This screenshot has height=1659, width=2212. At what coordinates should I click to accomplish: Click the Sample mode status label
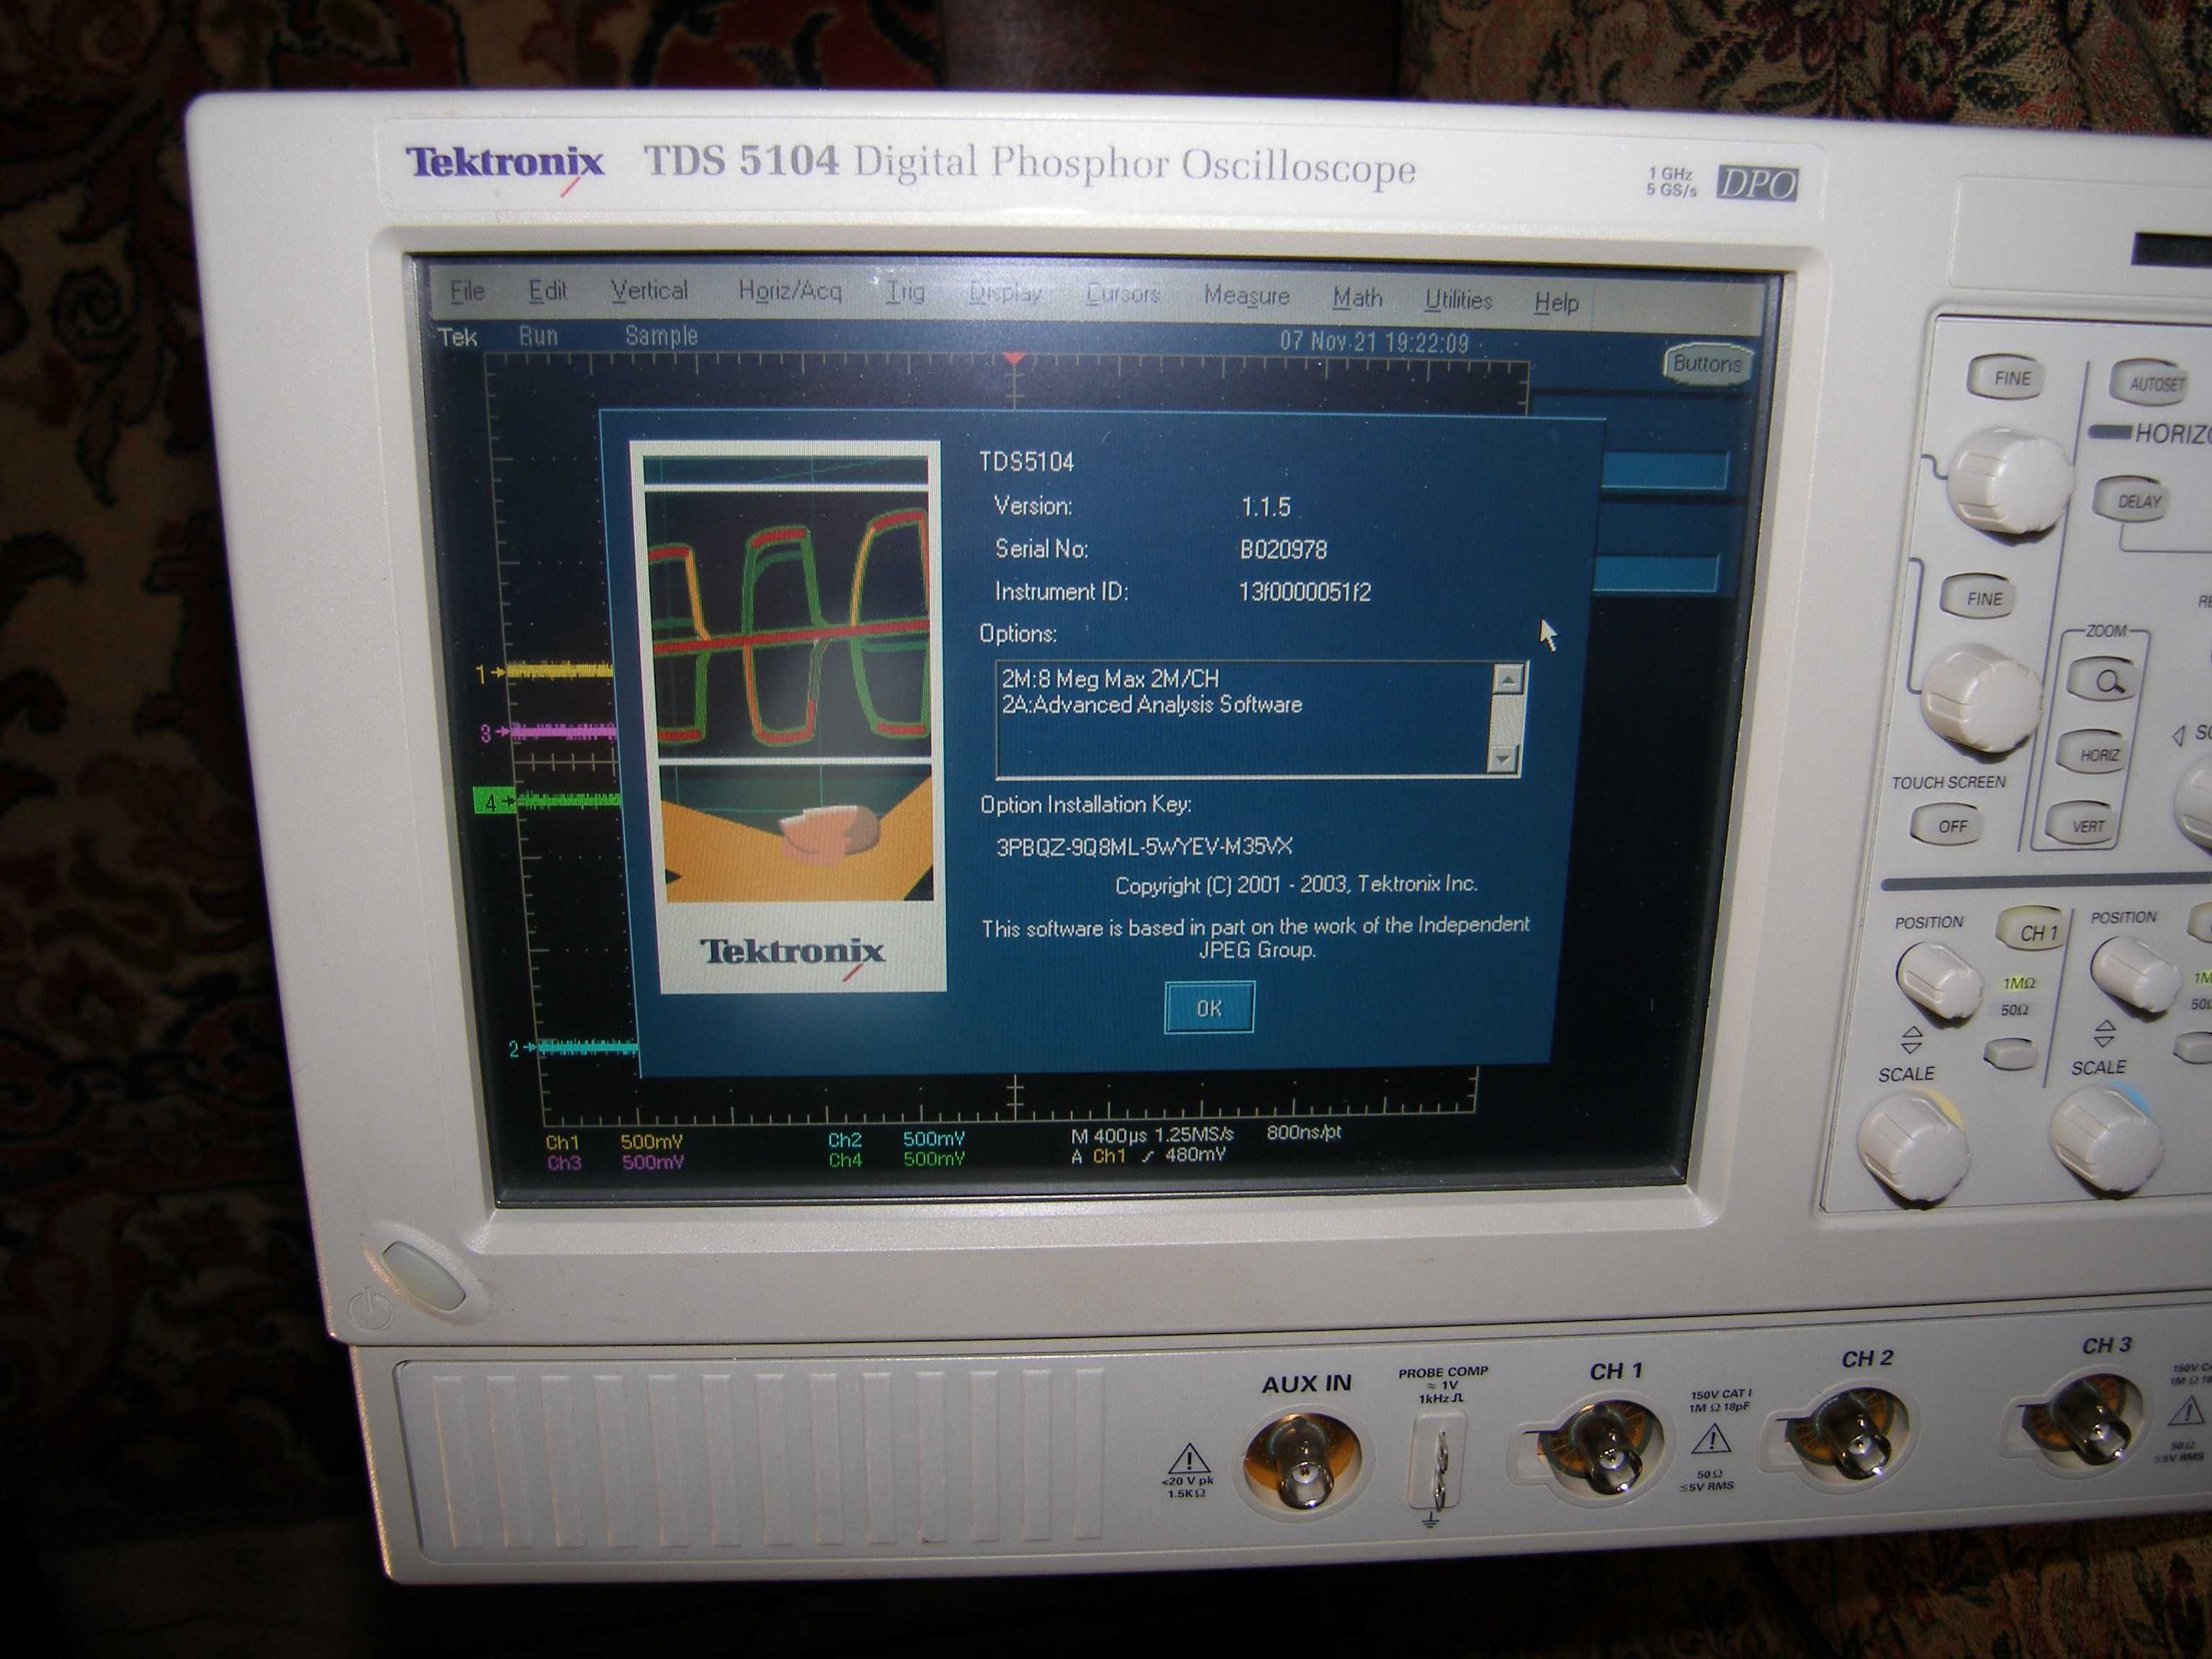tap(661, 336)
